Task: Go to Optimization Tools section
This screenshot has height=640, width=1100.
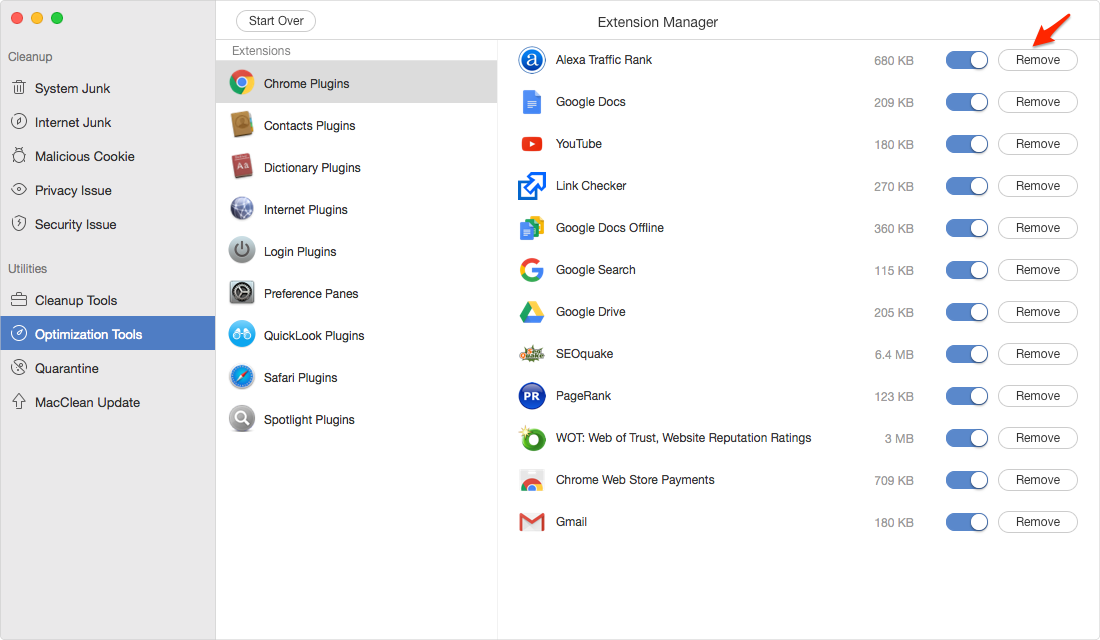Action: (x=107, y=334)
